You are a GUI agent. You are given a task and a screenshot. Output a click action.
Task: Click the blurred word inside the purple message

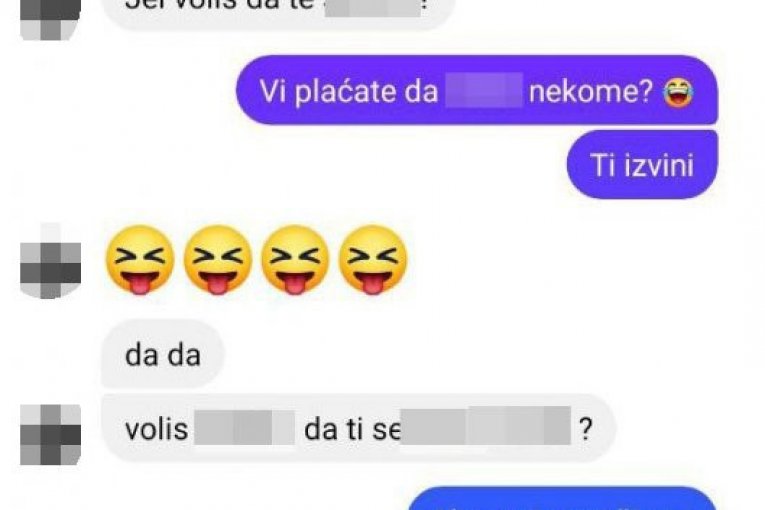pos(484,90)
